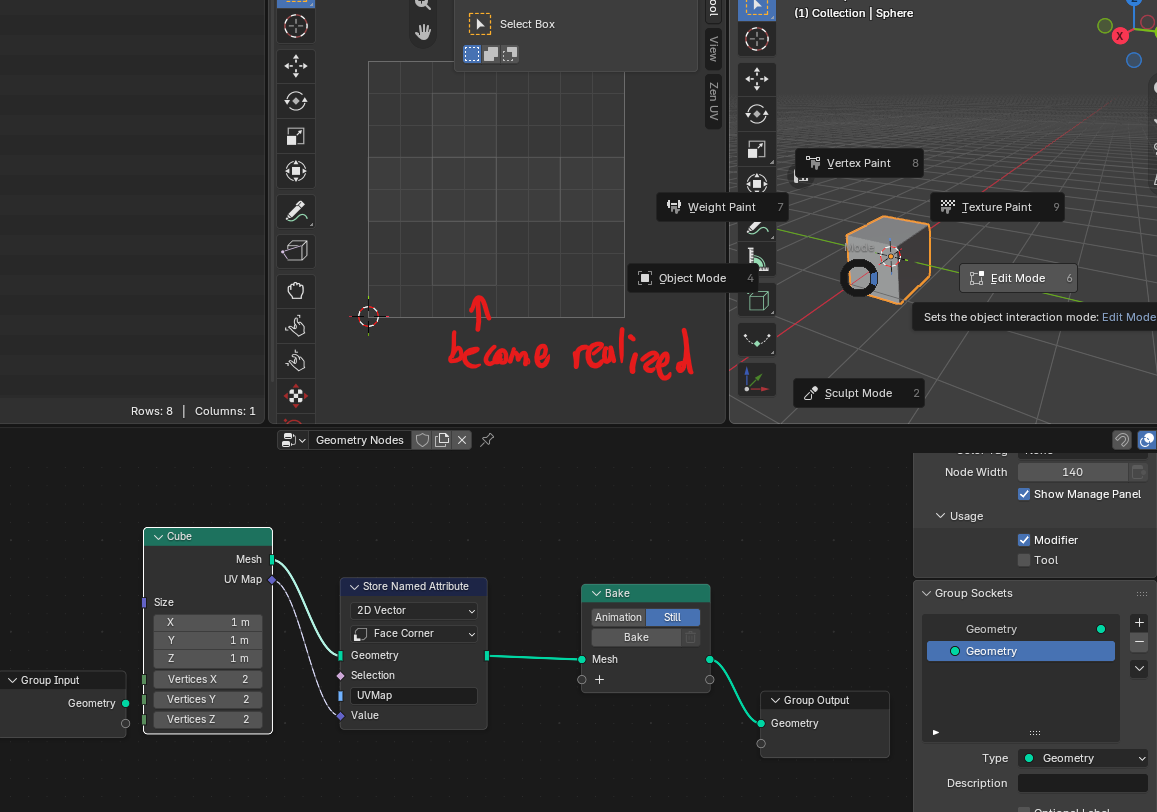Open the Zen UV sidebar tab

point(714,101)
